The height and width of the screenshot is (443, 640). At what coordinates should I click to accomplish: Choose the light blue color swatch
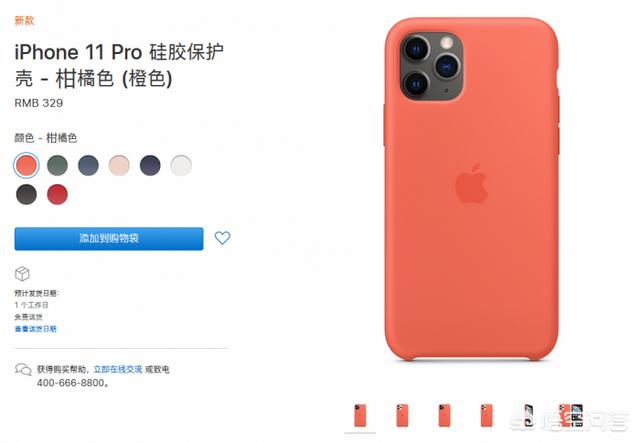point(88,165)
